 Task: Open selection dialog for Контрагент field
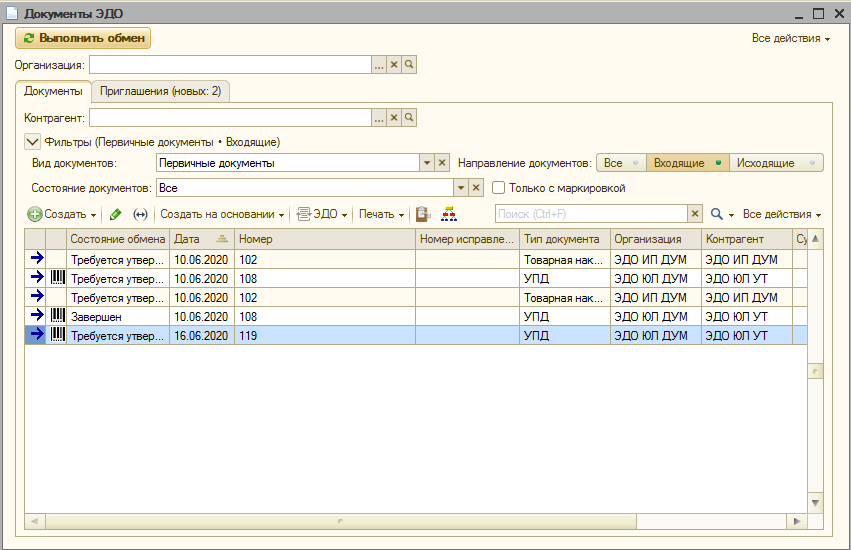(379, 118)
